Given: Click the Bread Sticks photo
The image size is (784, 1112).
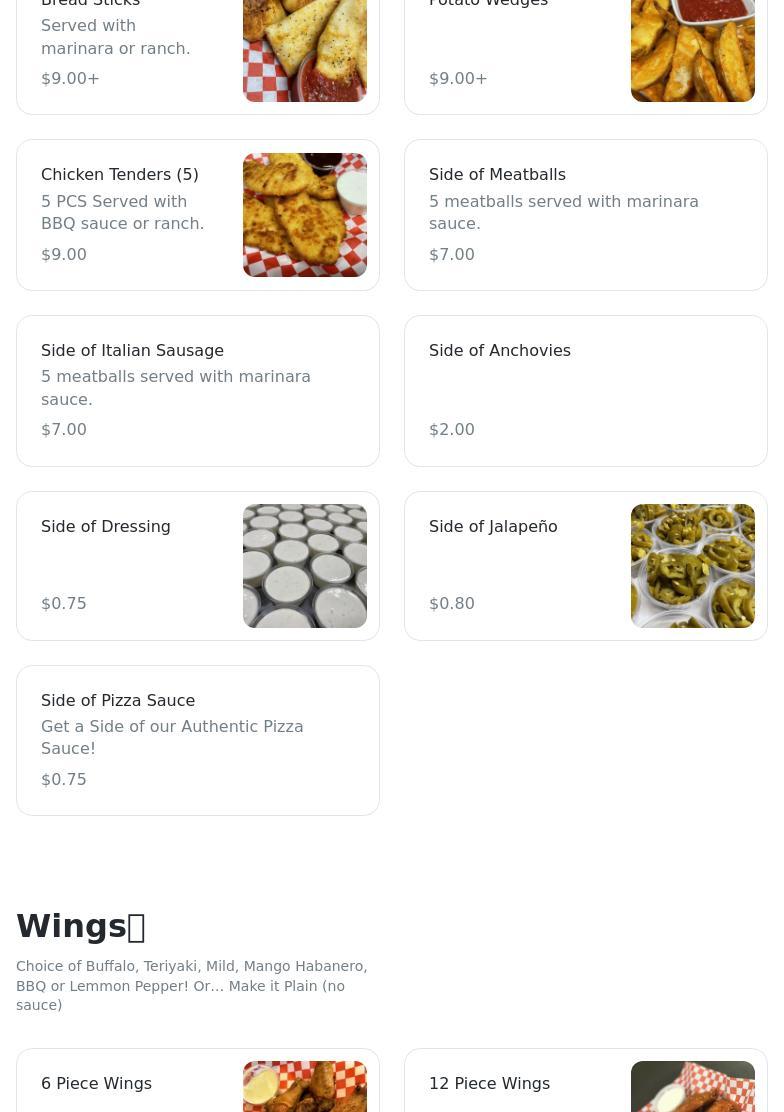Looking at the screenshot, I should (305, 50).
